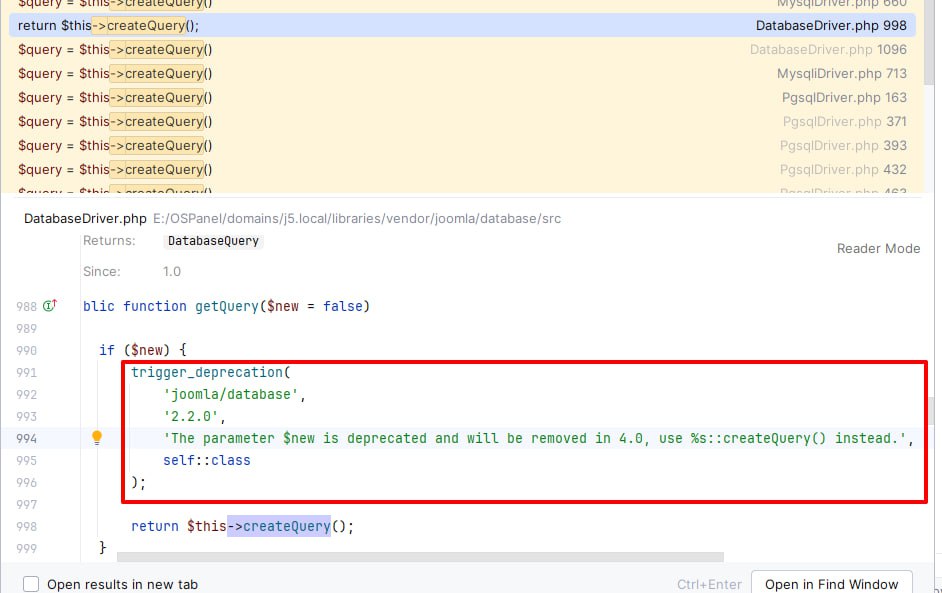Click the 'joomla/database' string on line 992
Image resolution: width=942 pixels, height=593 pixels.
click(231, 394)
